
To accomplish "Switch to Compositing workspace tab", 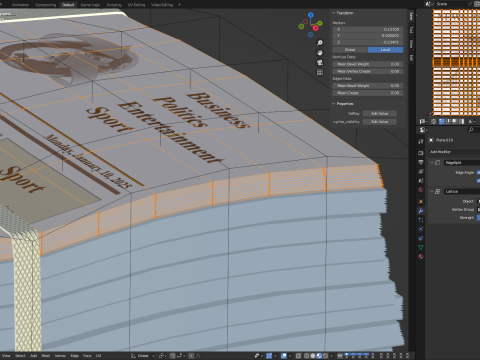I will (46, 5).
